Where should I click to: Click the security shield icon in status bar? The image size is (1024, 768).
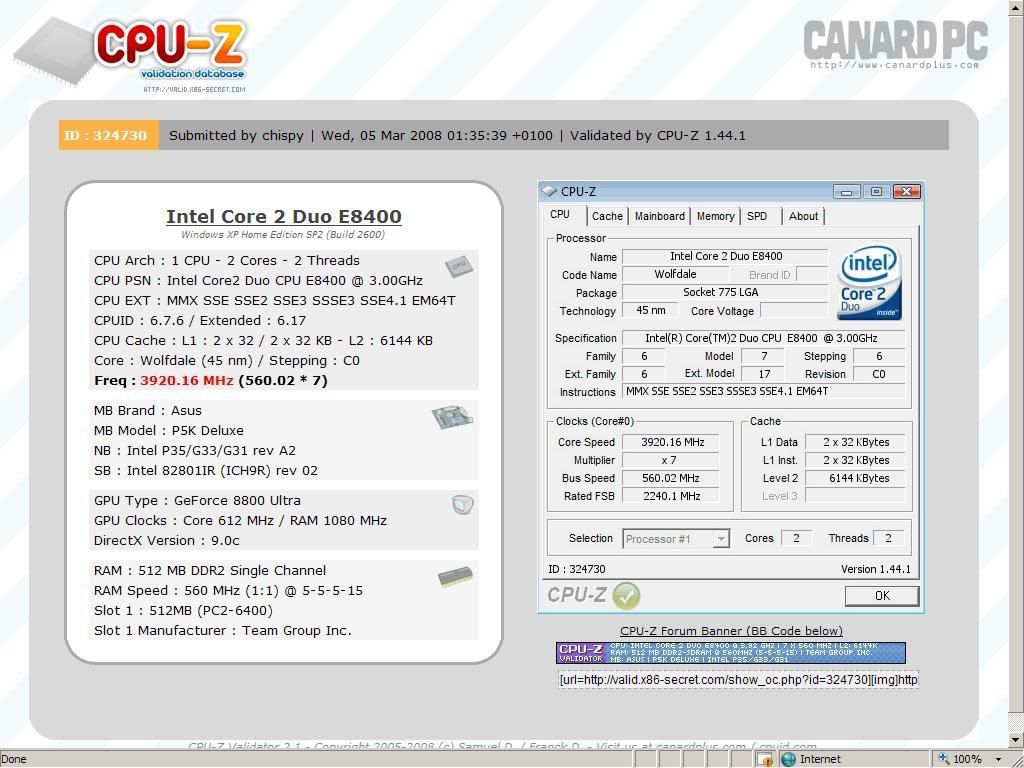[765, 759]
